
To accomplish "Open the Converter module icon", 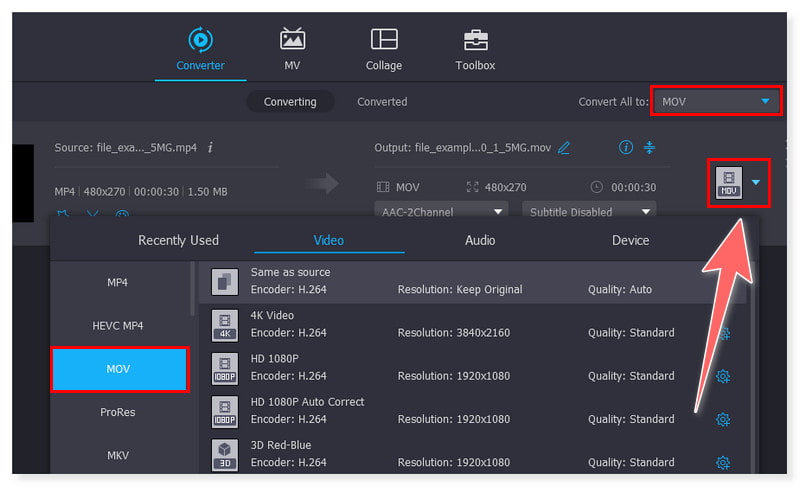I will 200,40.
